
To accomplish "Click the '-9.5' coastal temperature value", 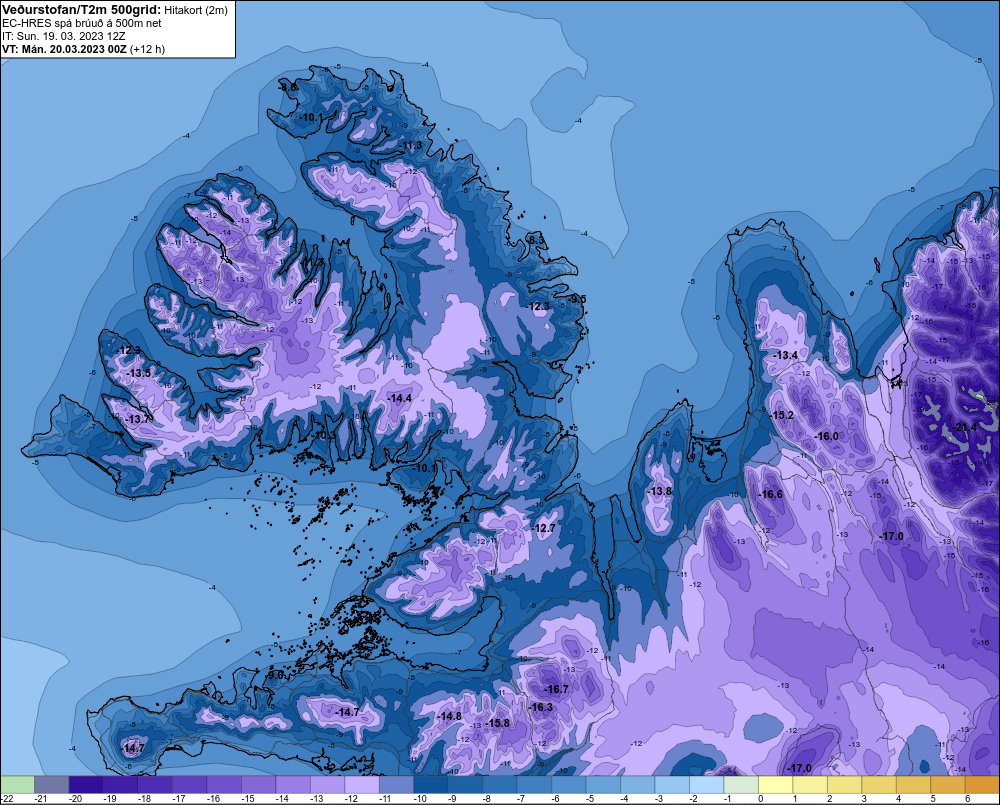I will [x=577, y=299].
